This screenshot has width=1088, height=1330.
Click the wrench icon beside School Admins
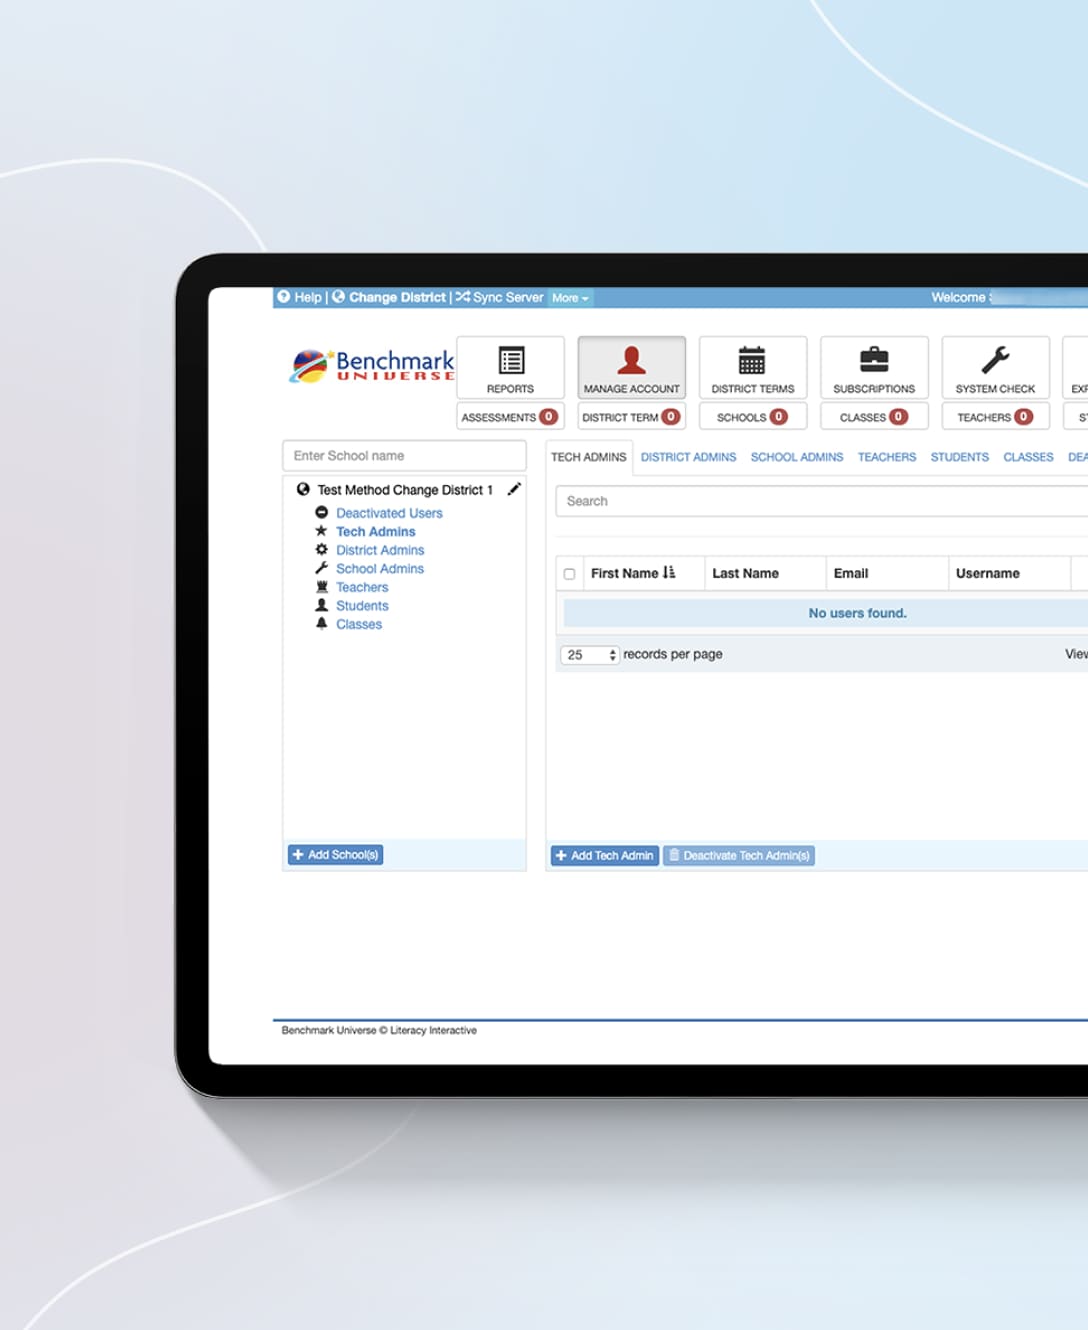tap(321, 568)
